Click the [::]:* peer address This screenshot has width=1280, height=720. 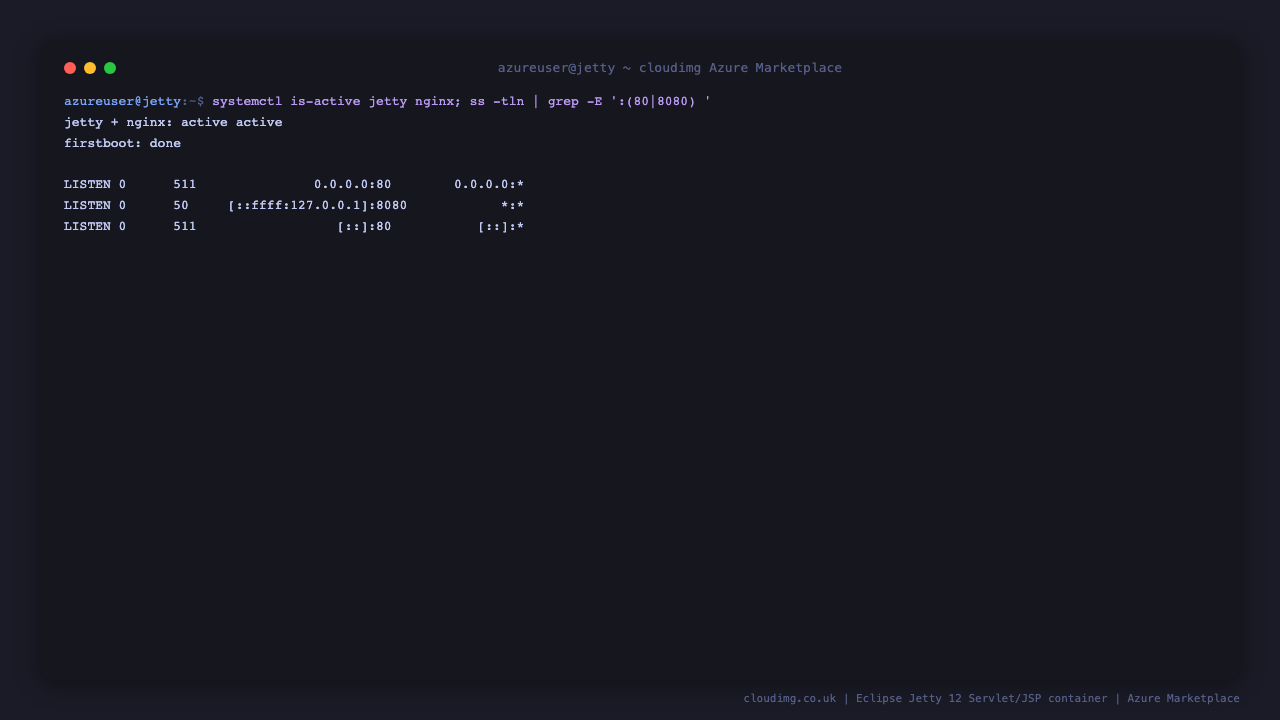click(x=501, y=227)
